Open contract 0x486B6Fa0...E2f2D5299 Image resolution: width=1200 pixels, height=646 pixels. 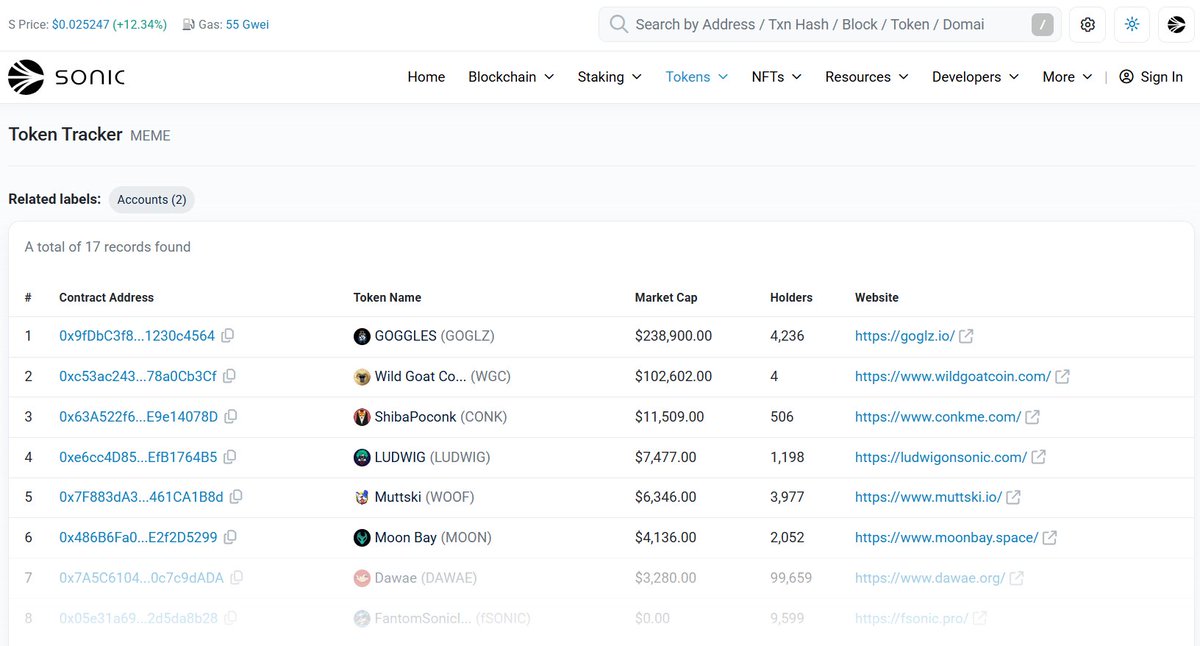138,537
